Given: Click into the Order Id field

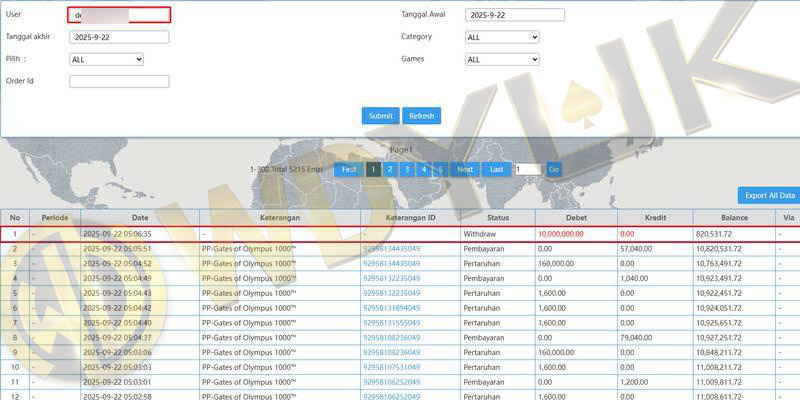Looking at the screenshot, I should 119,82.
